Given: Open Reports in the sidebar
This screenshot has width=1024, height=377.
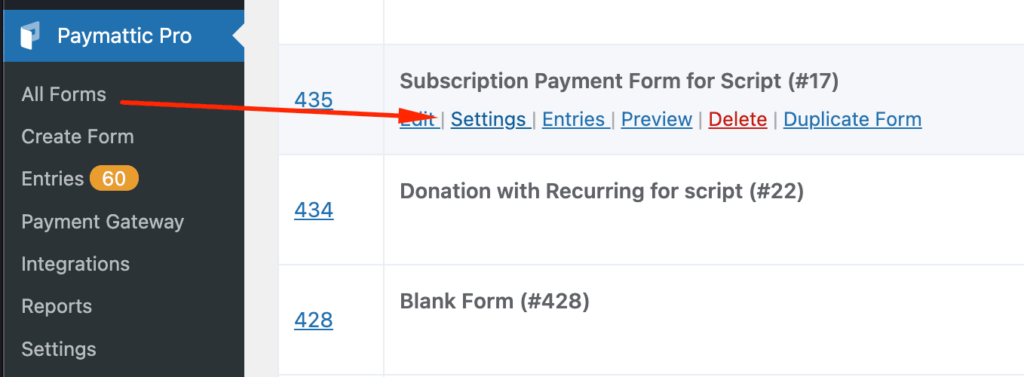Looking at the screenshot, I should point(56,306).
